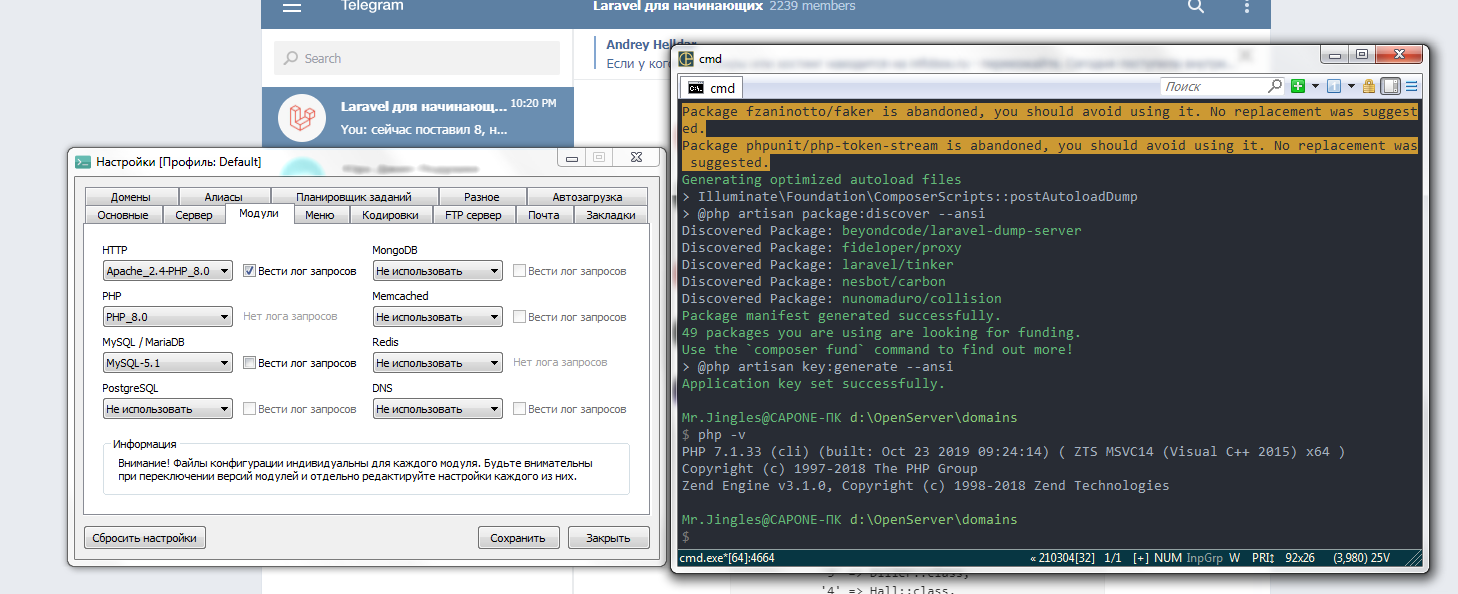Open the MongoDB module dropdown
Screen dimensions: 1458x594
pyautogui.click(x=438, y=271)
